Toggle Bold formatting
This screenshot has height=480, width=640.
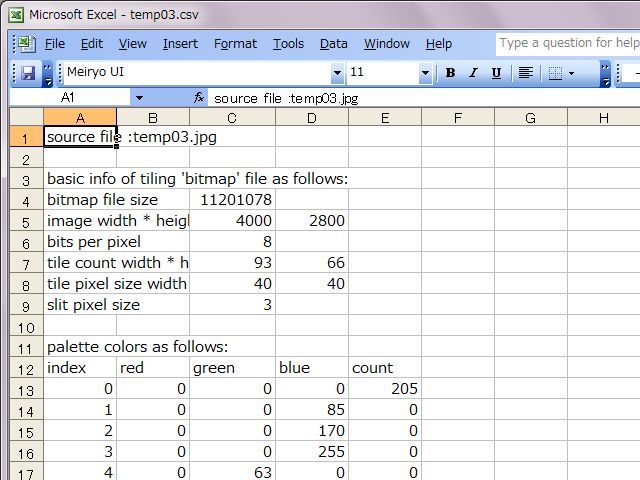tap(450, 73)
